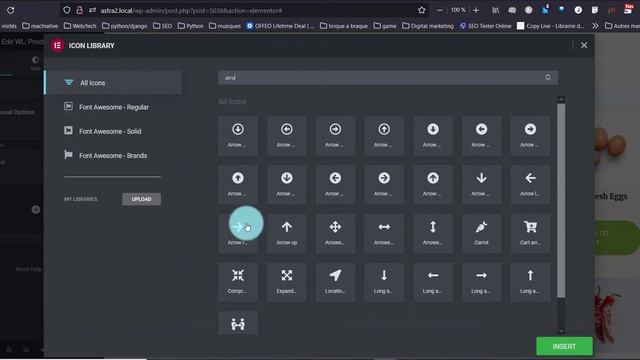Screen dimensions: 640x360
Task: Choose the highlighted Arrow right icon
Action: pyautogui.click(x=238, y=233)
